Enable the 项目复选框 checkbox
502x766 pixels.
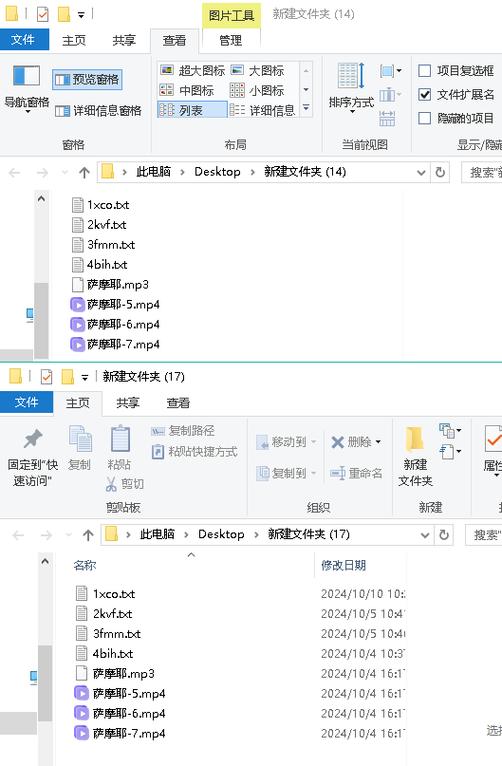pos(425,71)
